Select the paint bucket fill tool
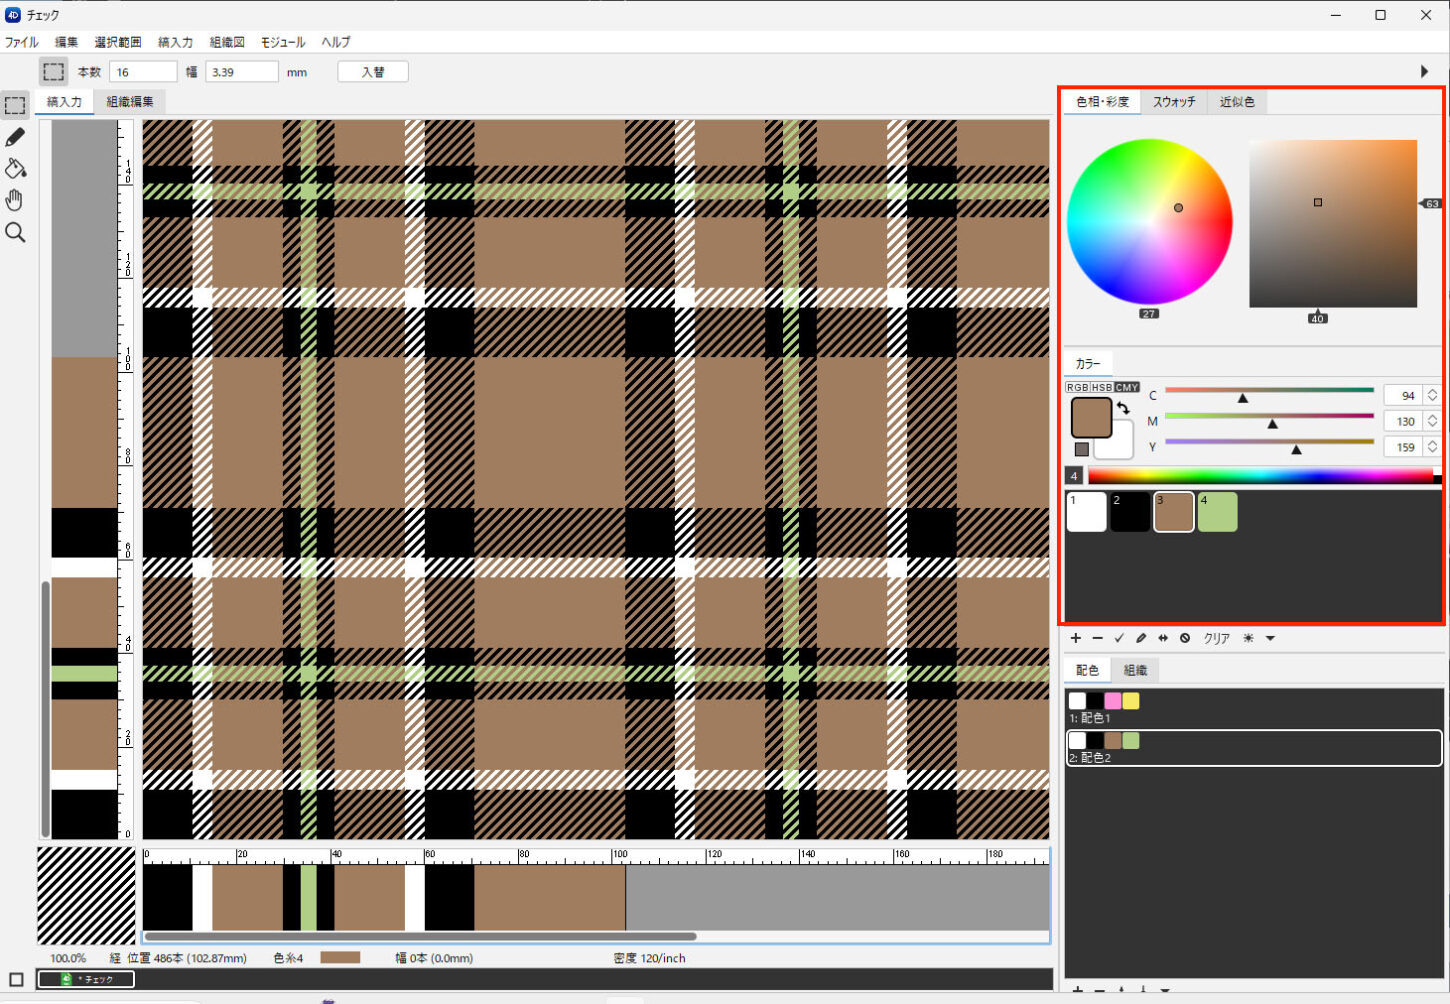The image size is (1450, 1004). pyautogui.click(x=15, y=168)
